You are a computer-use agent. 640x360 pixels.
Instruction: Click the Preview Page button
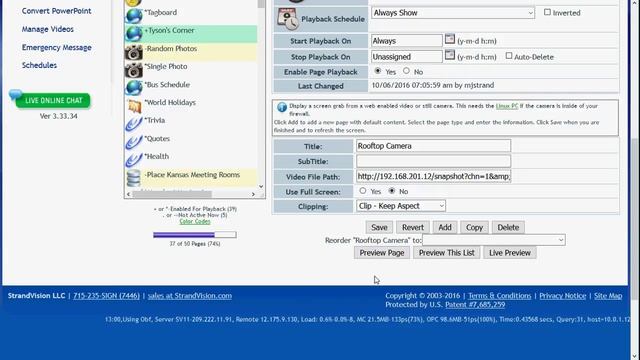coord(382,253)
